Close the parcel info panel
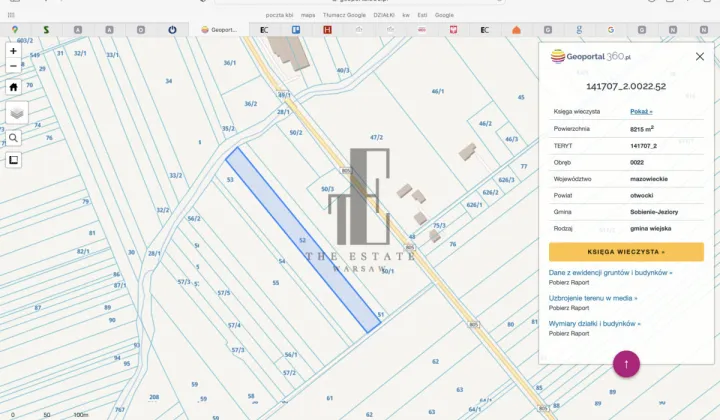This screenshot has height=420, width=720. (x=700, y=57)
